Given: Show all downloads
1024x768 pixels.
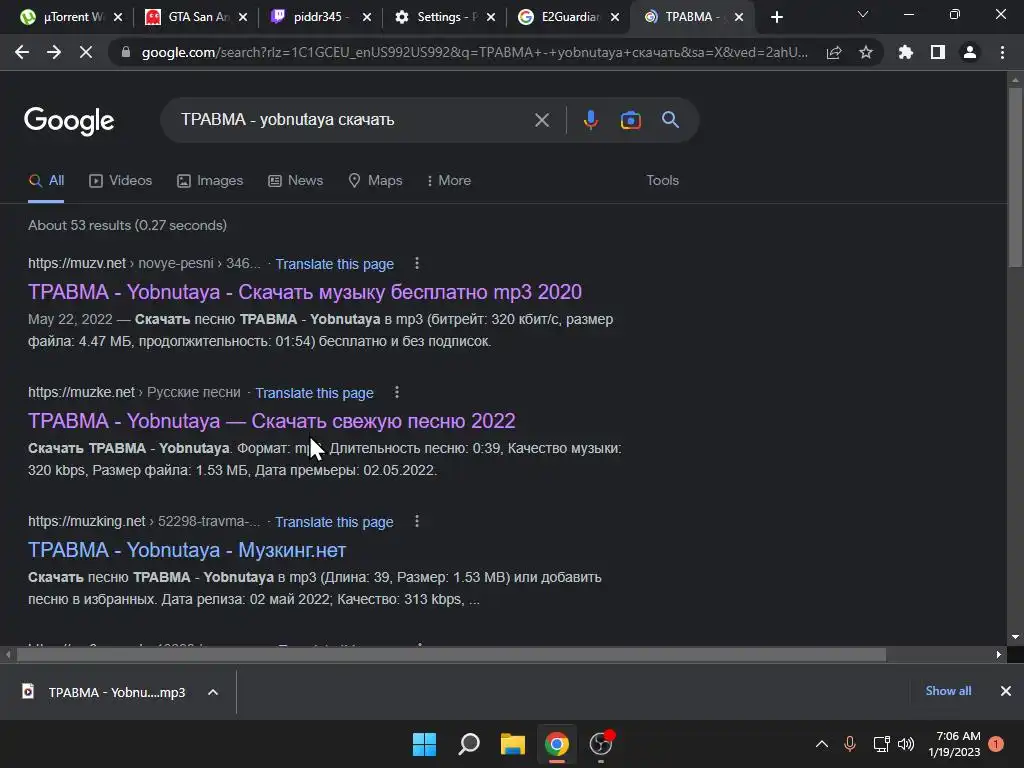Looking at the screenshot, I should (x=948, y=691).
